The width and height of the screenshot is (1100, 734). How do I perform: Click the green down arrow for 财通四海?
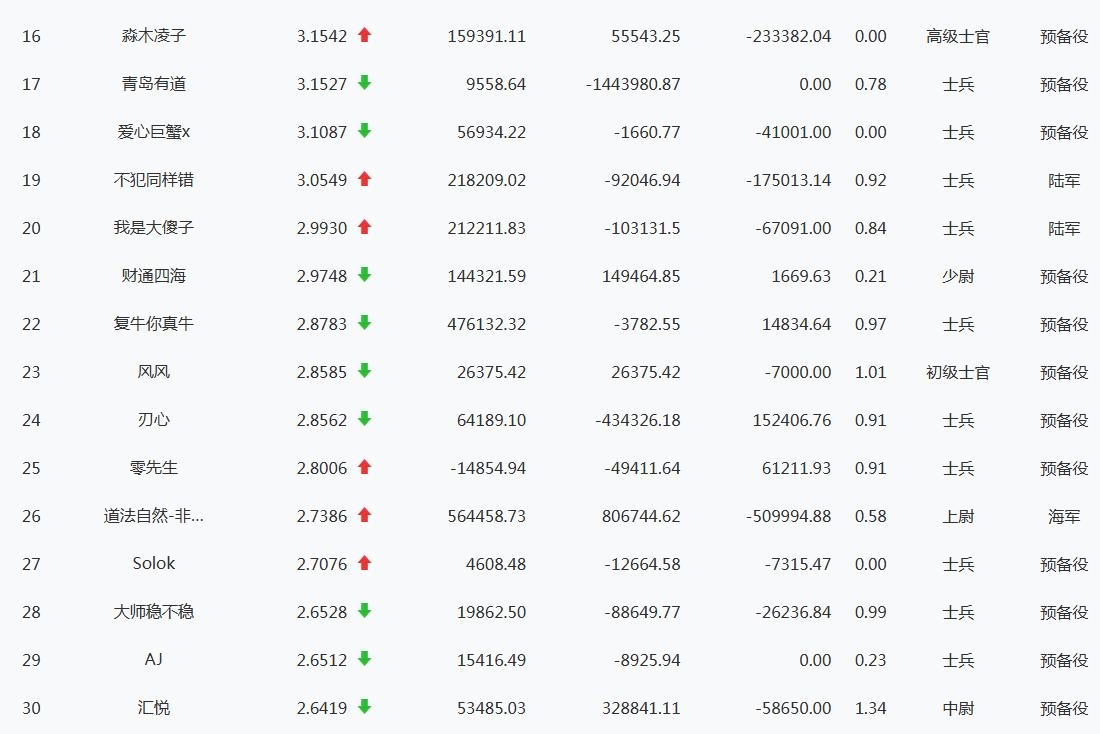365,275
